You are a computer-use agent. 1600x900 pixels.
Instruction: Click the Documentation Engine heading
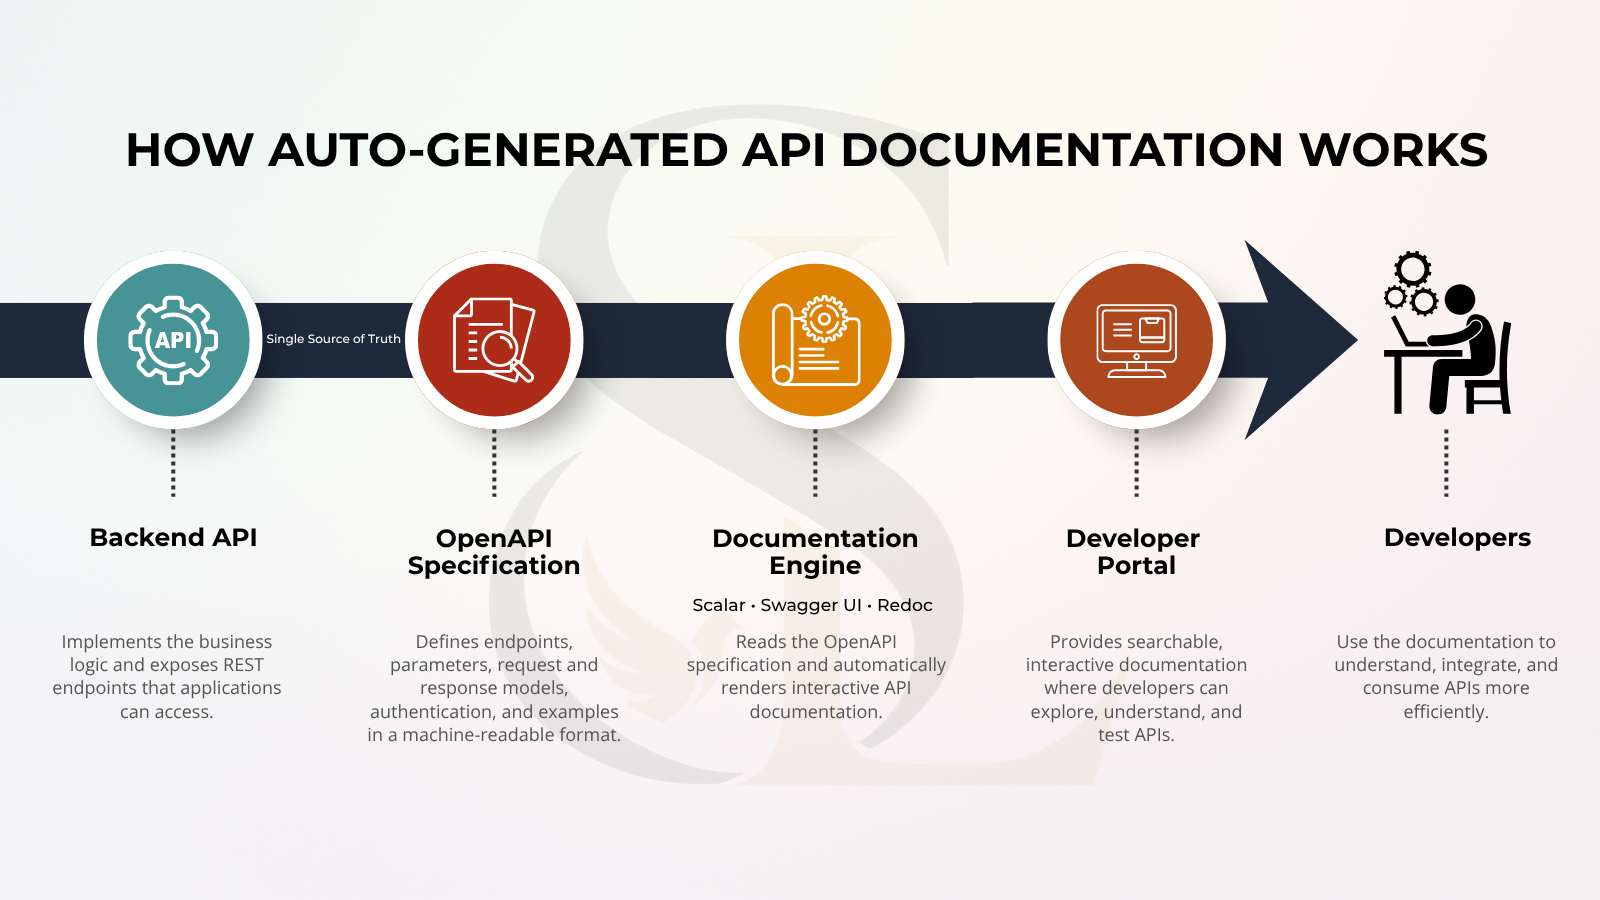coord(815,552)
